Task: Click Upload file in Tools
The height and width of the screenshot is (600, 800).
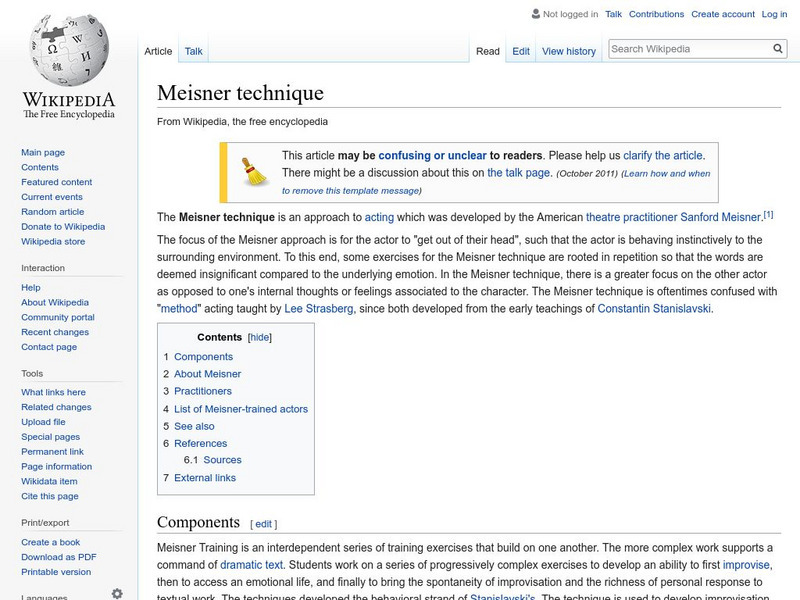Action: (43, 421)
